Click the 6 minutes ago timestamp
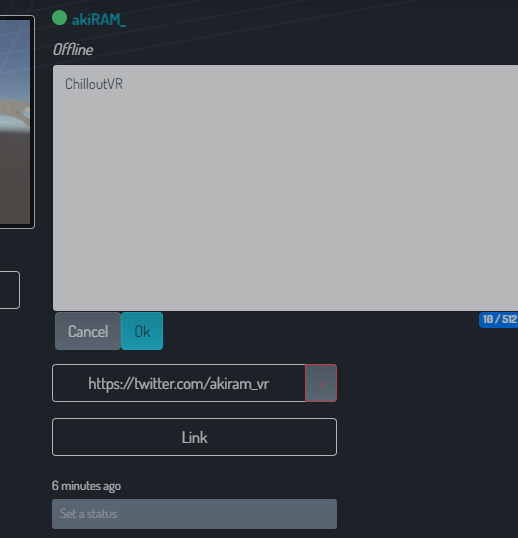Viewport: 518px width, 538px height. pyautogui.click(x=86, y=486)
